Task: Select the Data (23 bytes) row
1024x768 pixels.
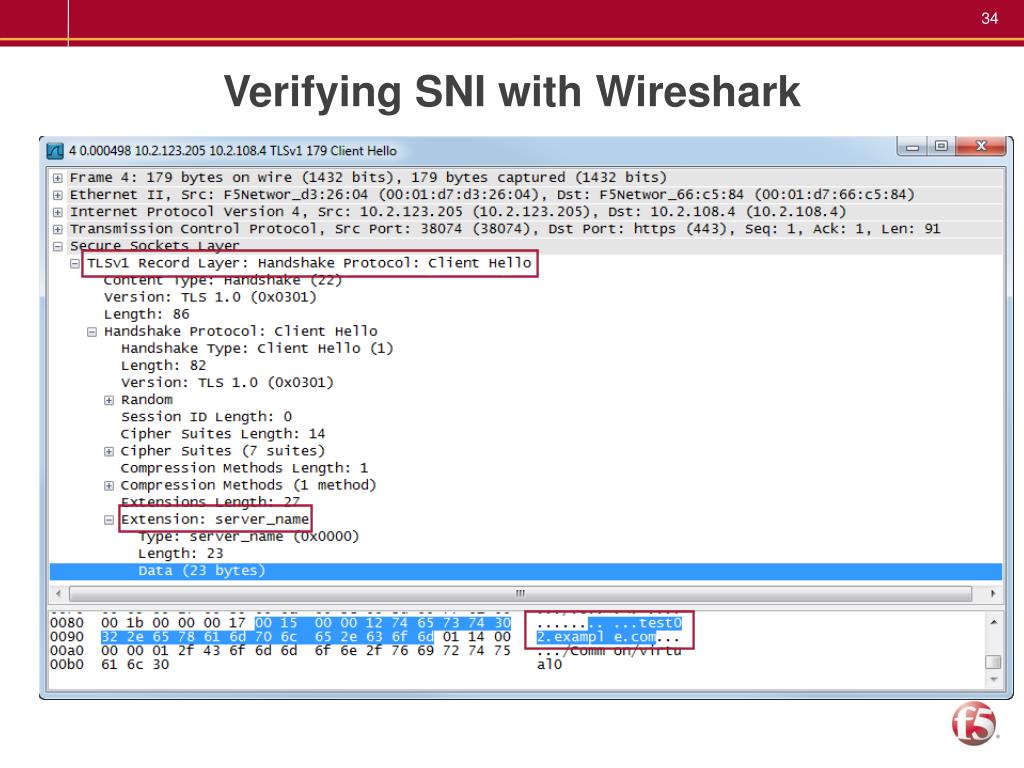Action: click(x=526, y=571)
